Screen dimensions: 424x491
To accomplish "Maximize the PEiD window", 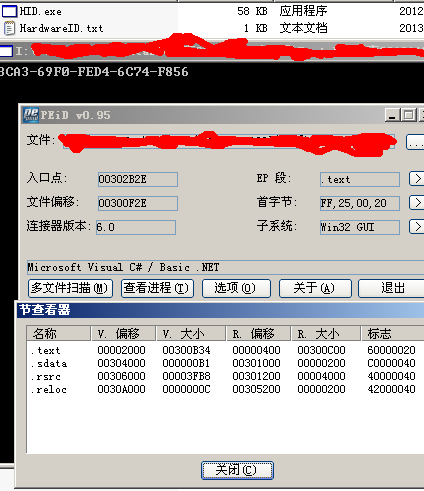I will (x=409, y=115).
